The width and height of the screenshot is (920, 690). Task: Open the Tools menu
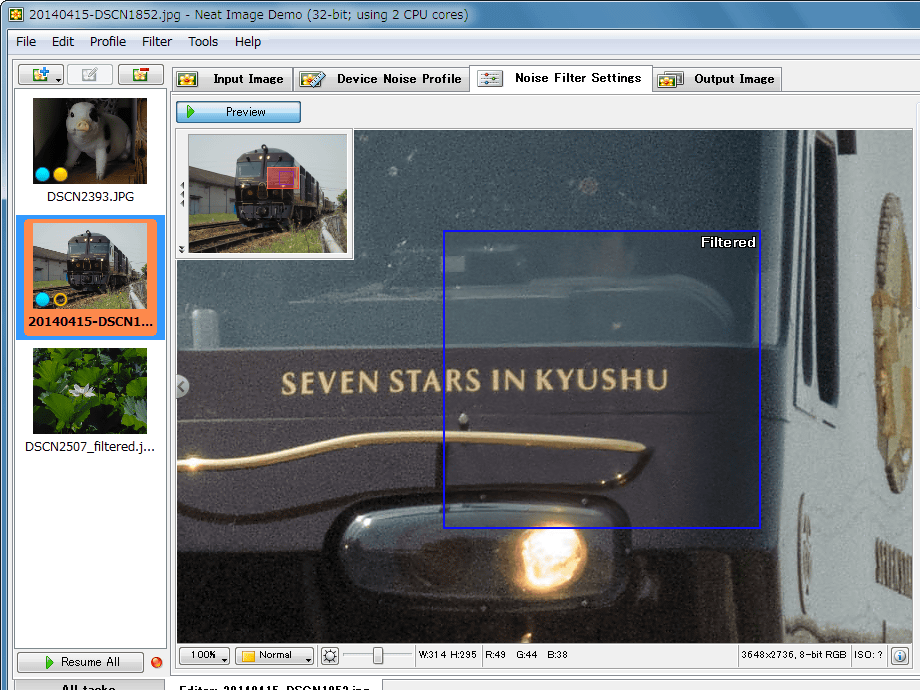pos(203,42)
